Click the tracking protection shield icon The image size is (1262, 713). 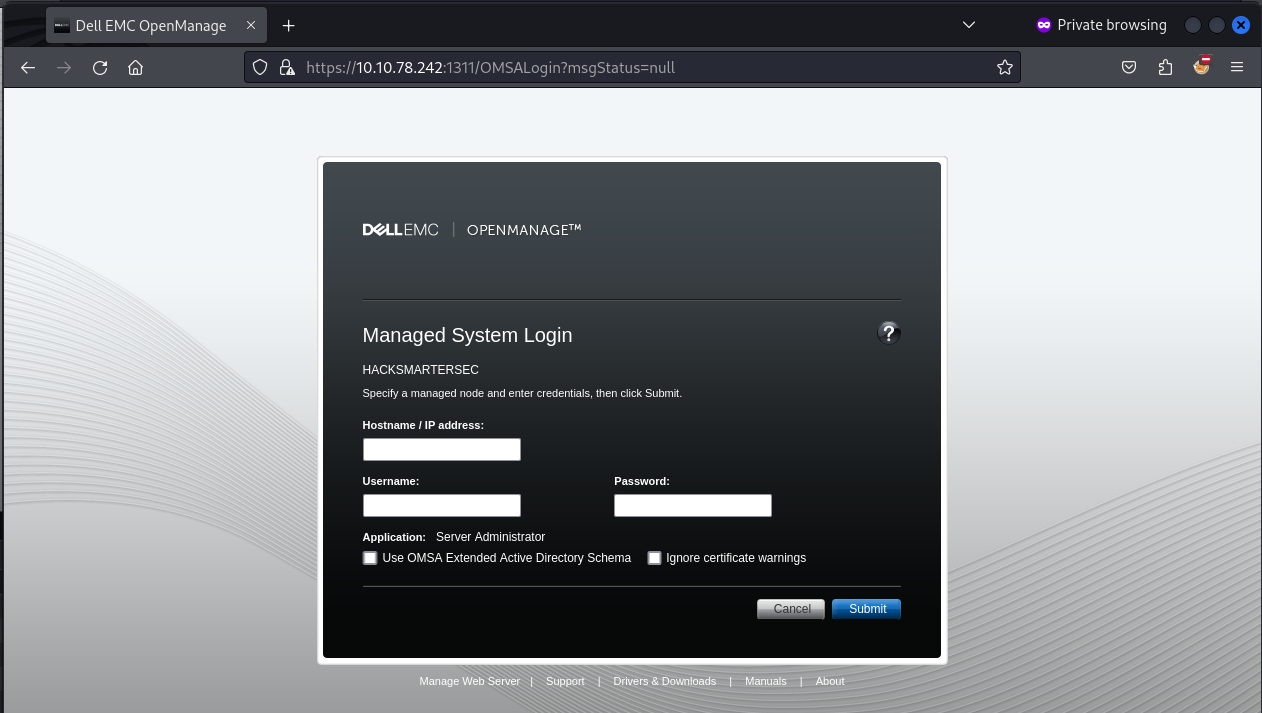click(x=260, y=68)
